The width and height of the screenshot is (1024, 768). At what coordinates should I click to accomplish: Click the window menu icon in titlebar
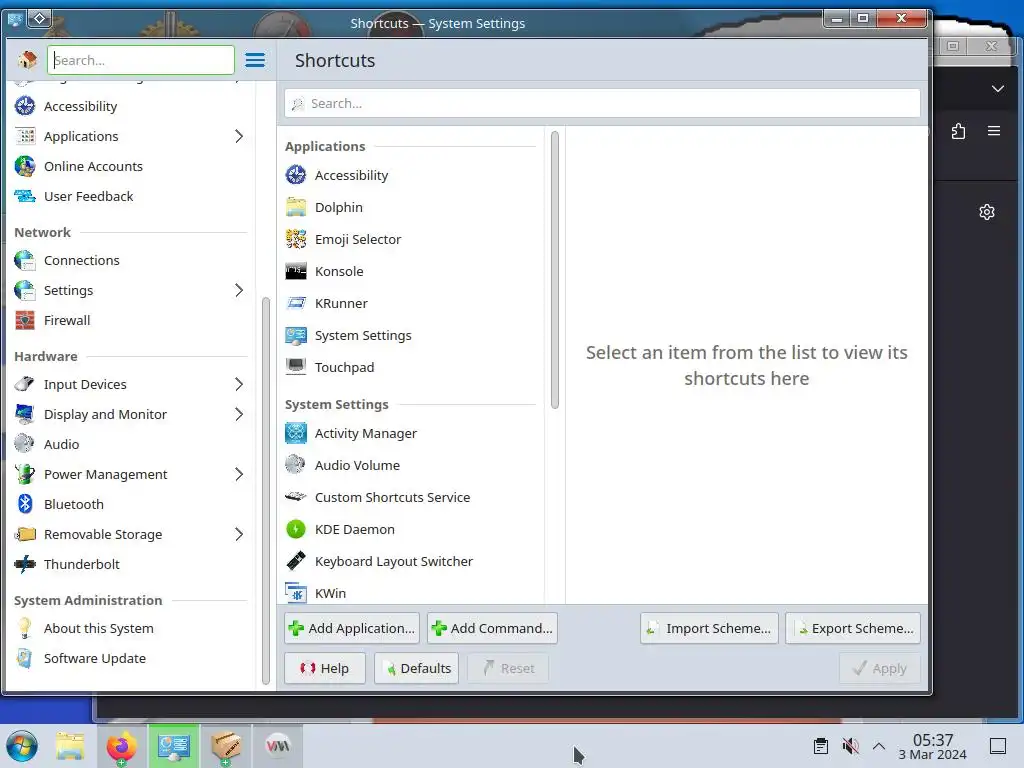(x=14, y=18)
